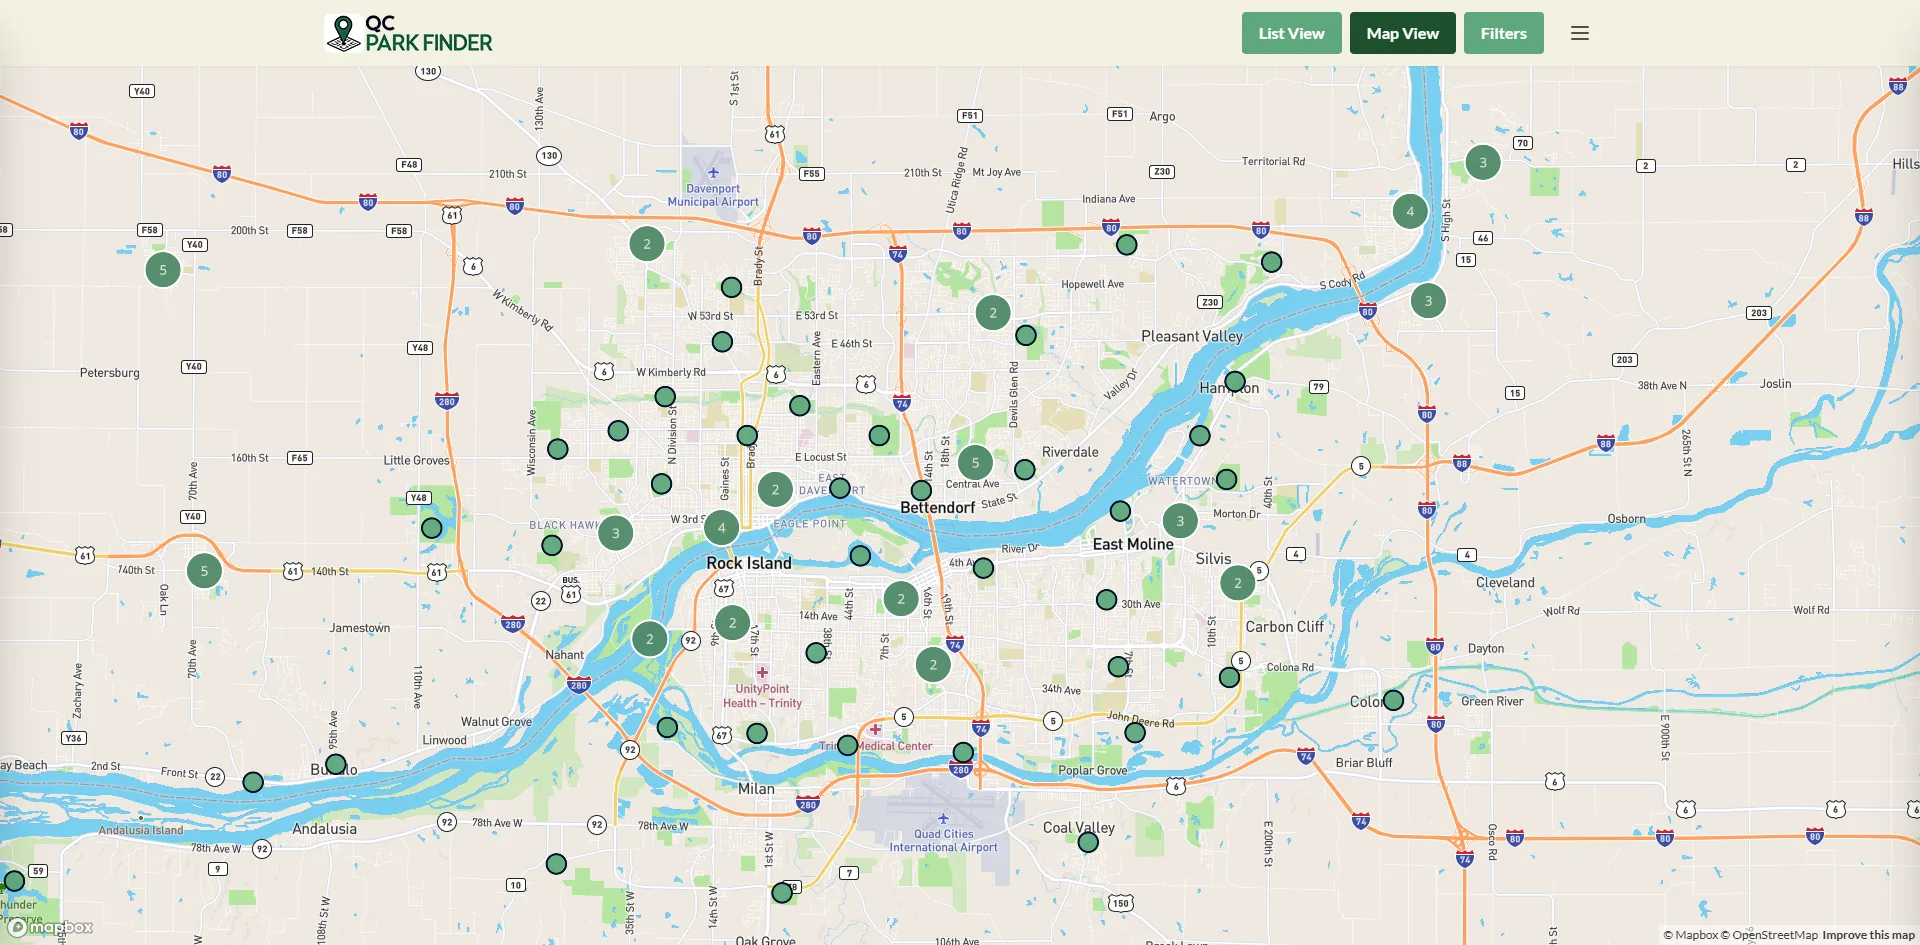Open the Filters panel
The width and height of the screenshot is (1920, 945).
click(x=1503, y=33)
